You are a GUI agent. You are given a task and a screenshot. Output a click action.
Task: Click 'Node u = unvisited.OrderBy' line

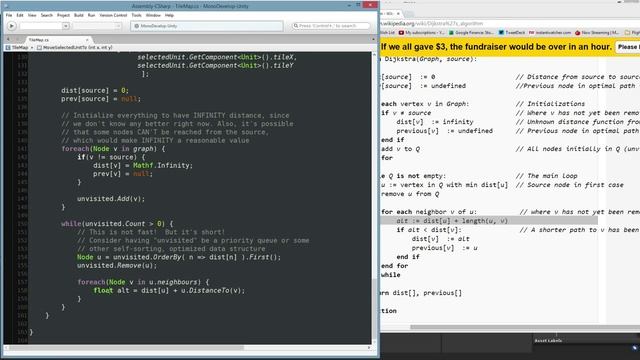click(179, 257)
